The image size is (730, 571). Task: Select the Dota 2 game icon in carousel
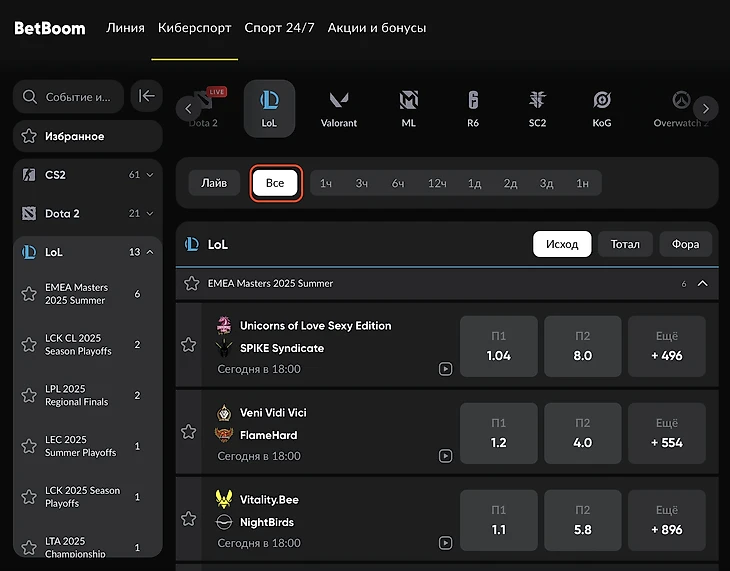click(203, 109)
